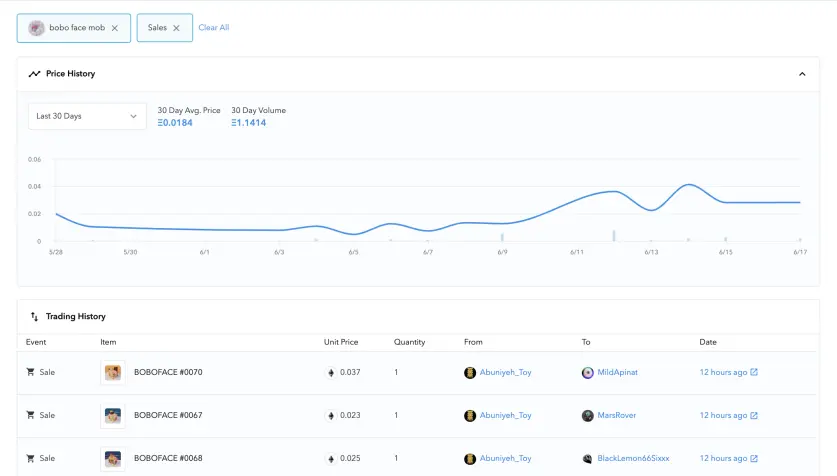Viewport: 837px width, 476px height.
Task: Open external transaction link for BOBOFACE #0068
Action: tap(754, 458)
